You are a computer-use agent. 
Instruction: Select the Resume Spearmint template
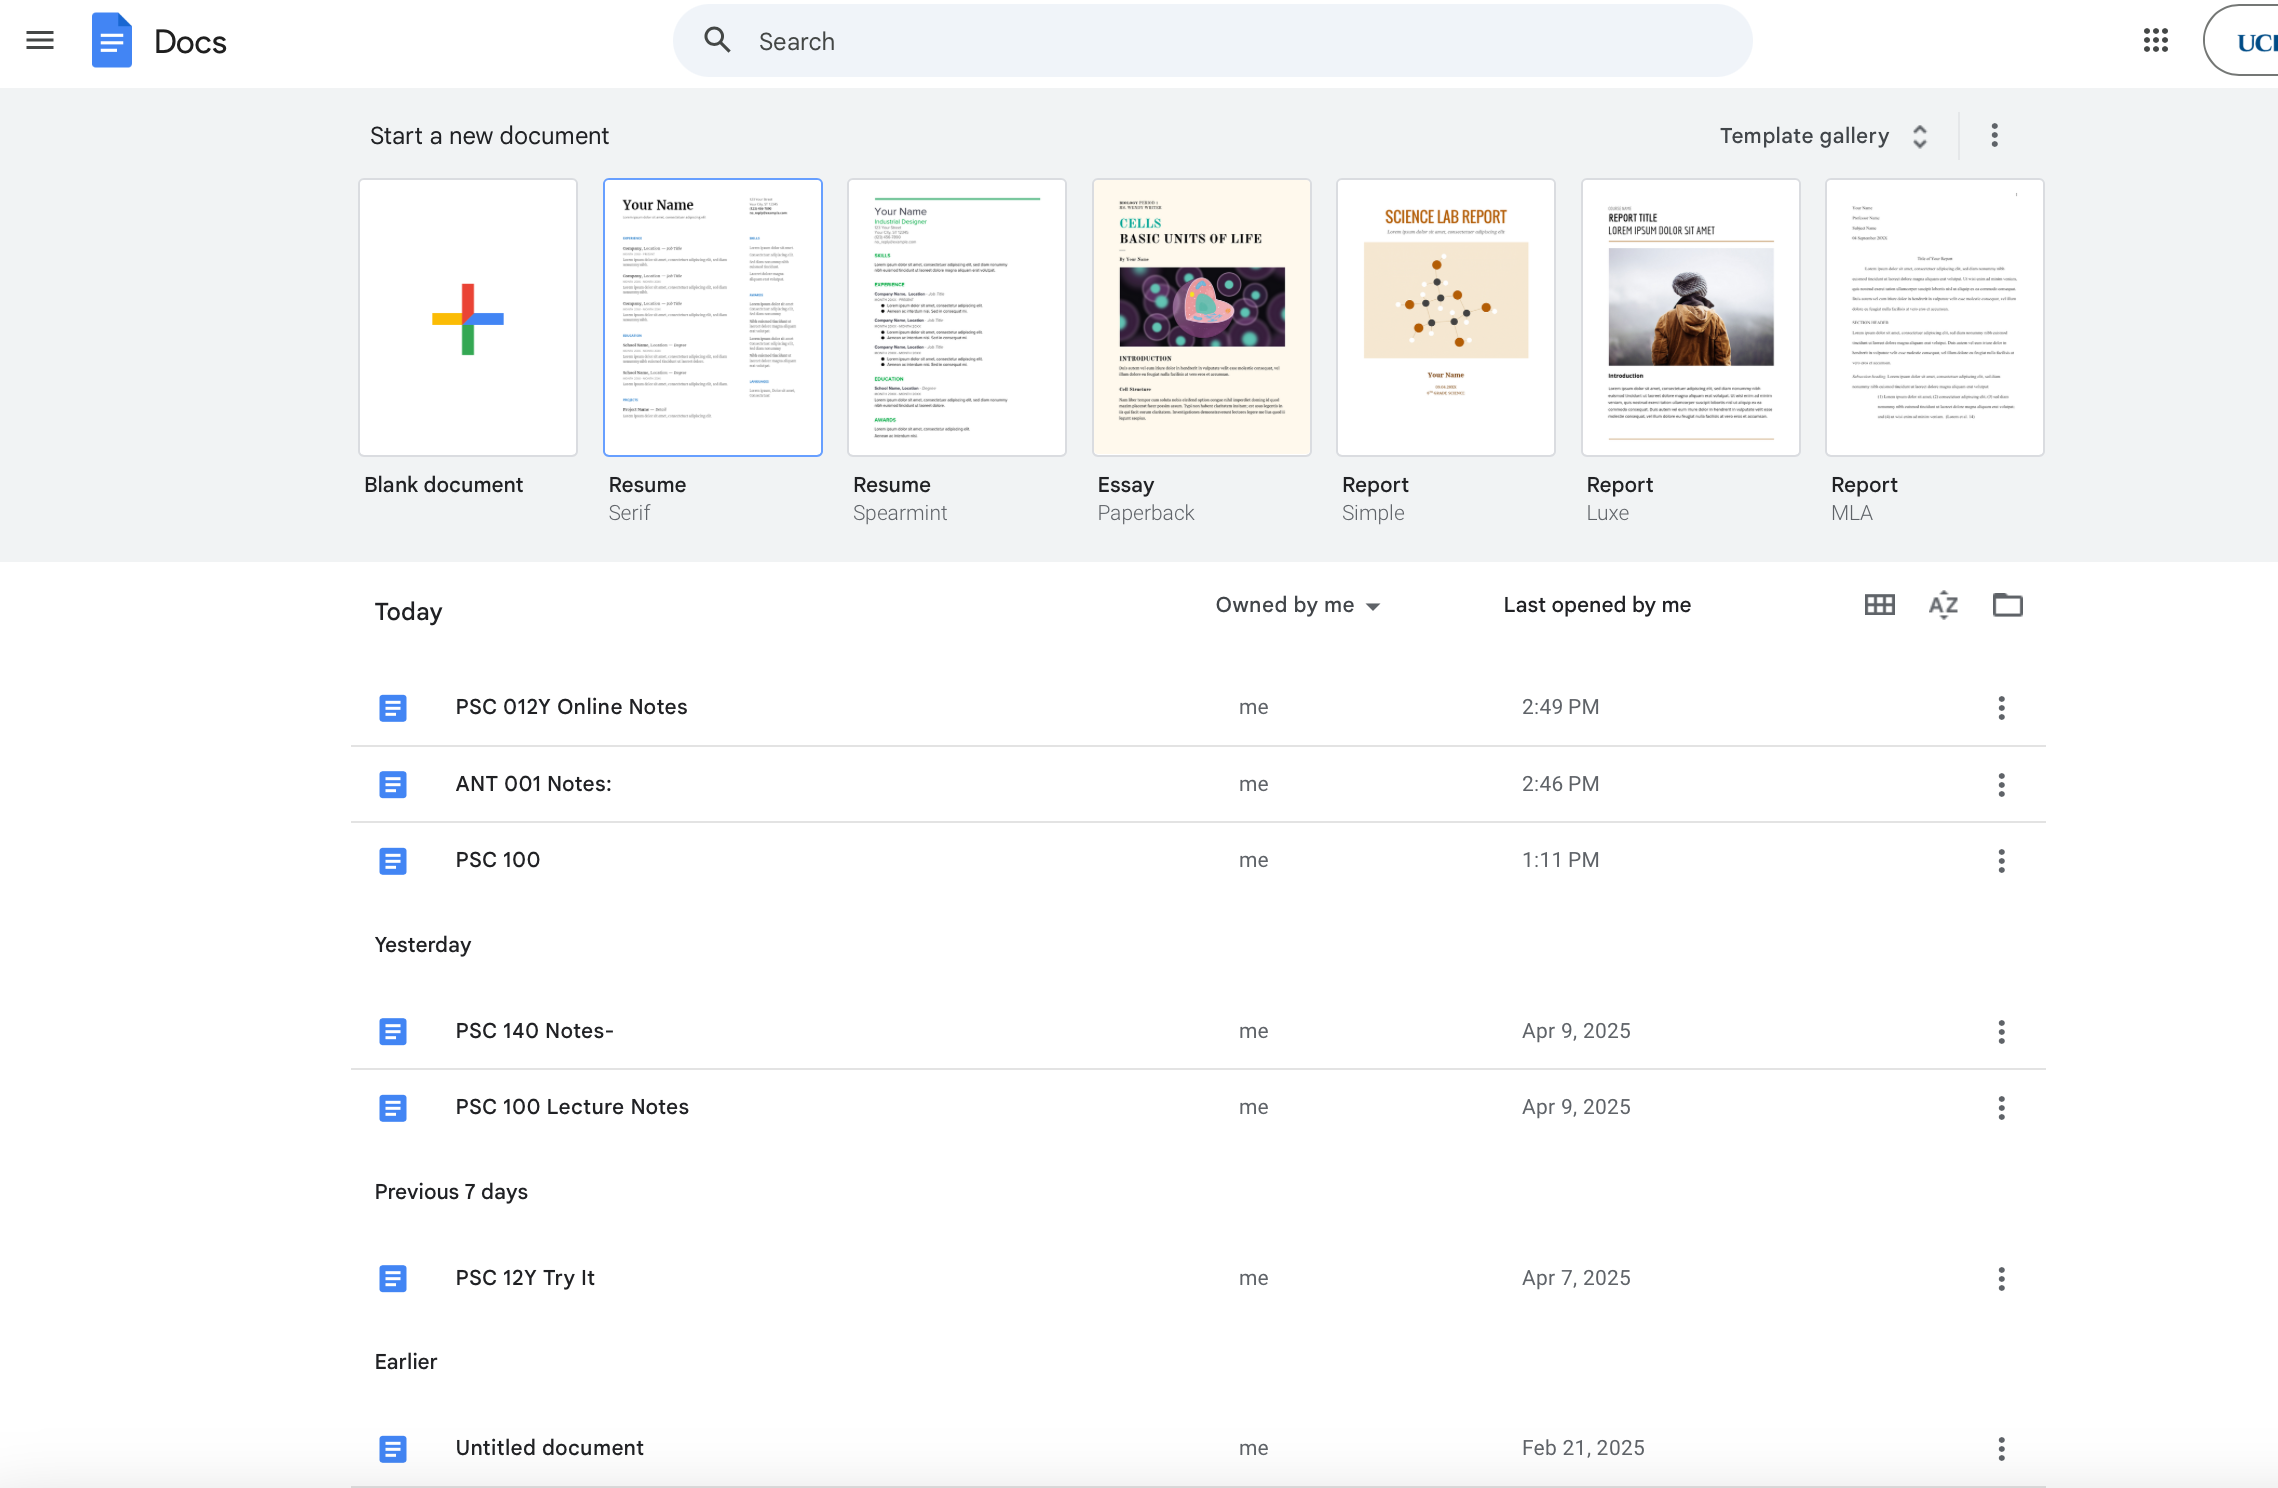957,318
